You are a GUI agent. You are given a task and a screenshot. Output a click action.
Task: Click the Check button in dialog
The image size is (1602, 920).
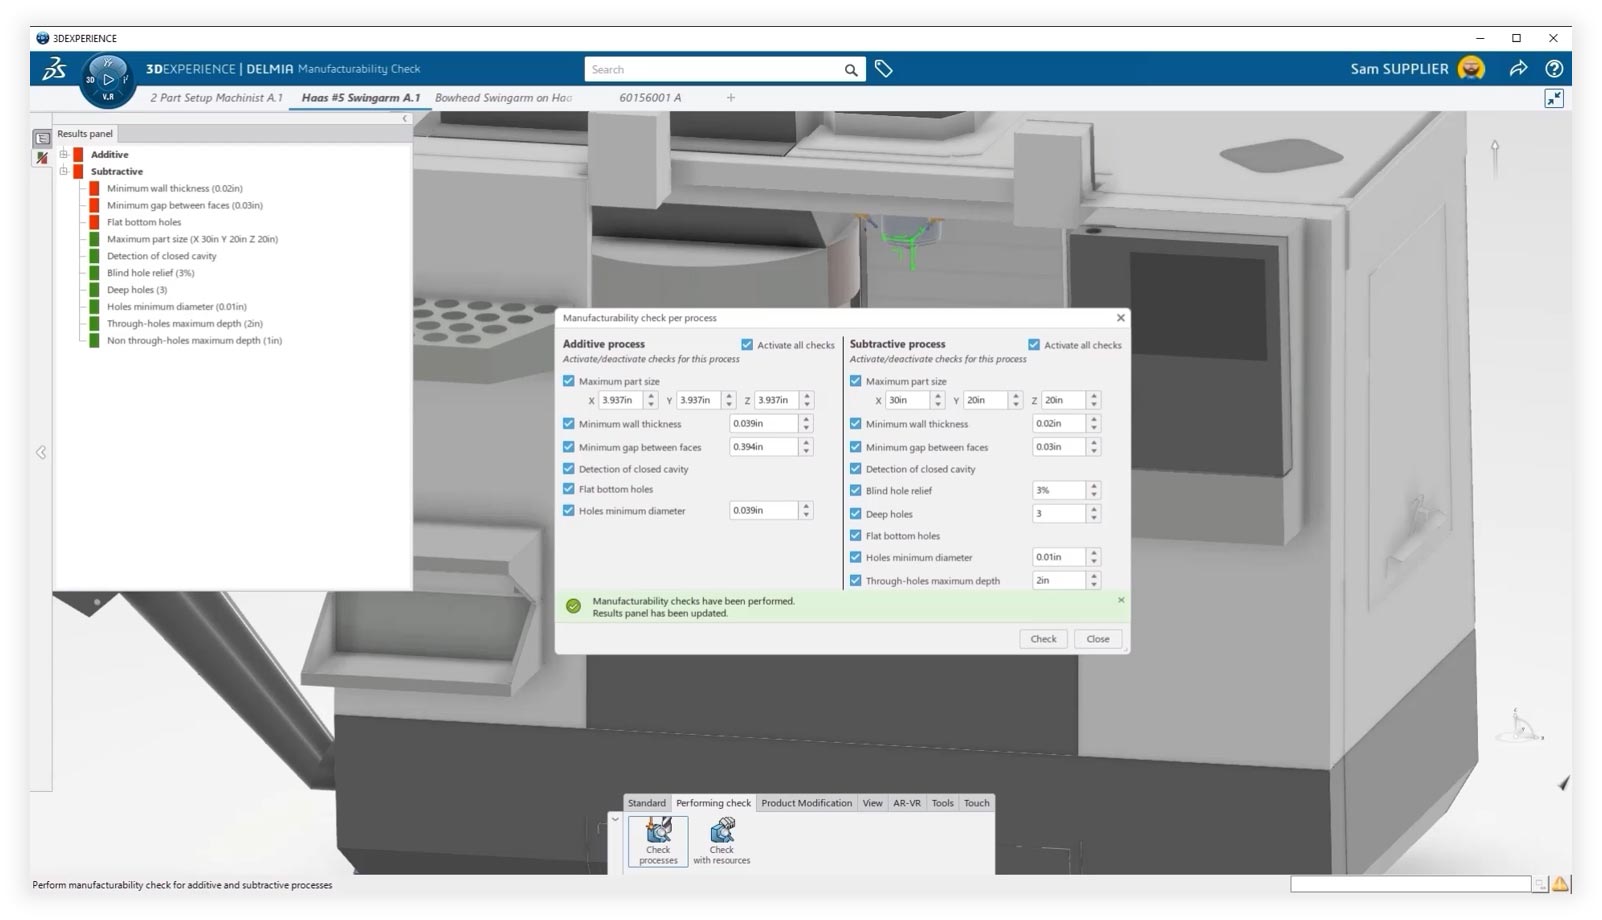click(1043, 639)
